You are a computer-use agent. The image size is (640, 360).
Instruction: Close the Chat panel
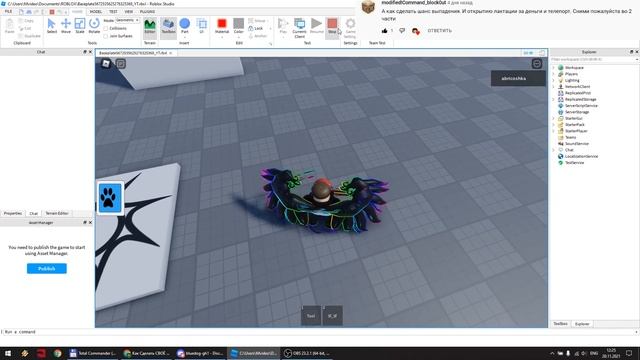[x=90, y=52]
